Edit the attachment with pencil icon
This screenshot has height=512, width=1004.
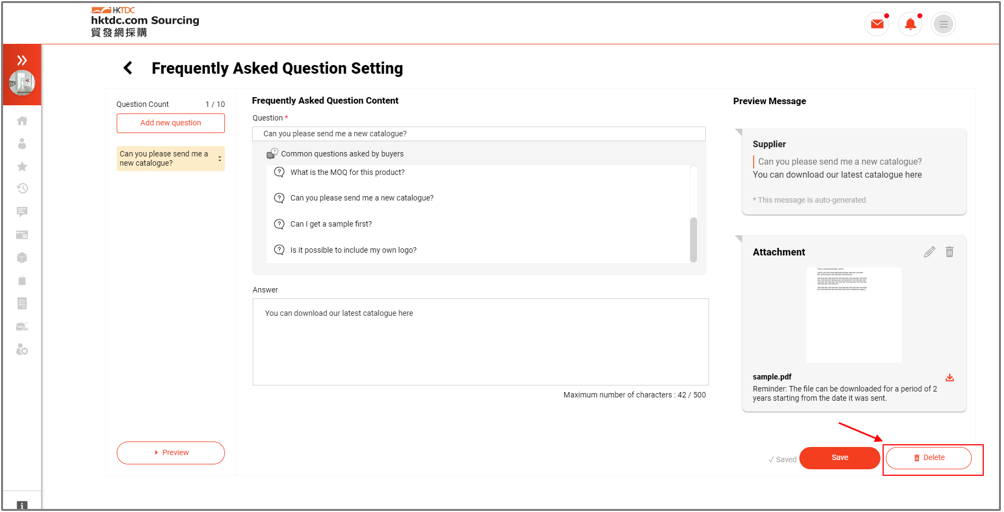coord(929,252)
